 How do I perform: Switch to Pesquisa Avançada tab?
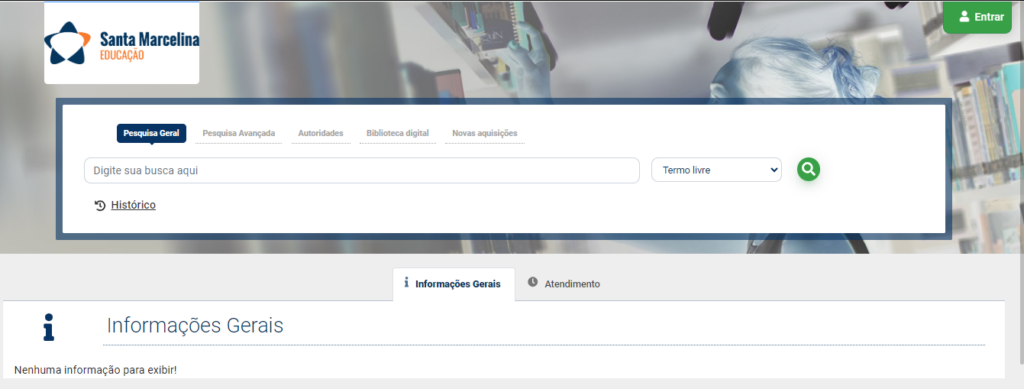pyautogui.click(x=238, y=133)
